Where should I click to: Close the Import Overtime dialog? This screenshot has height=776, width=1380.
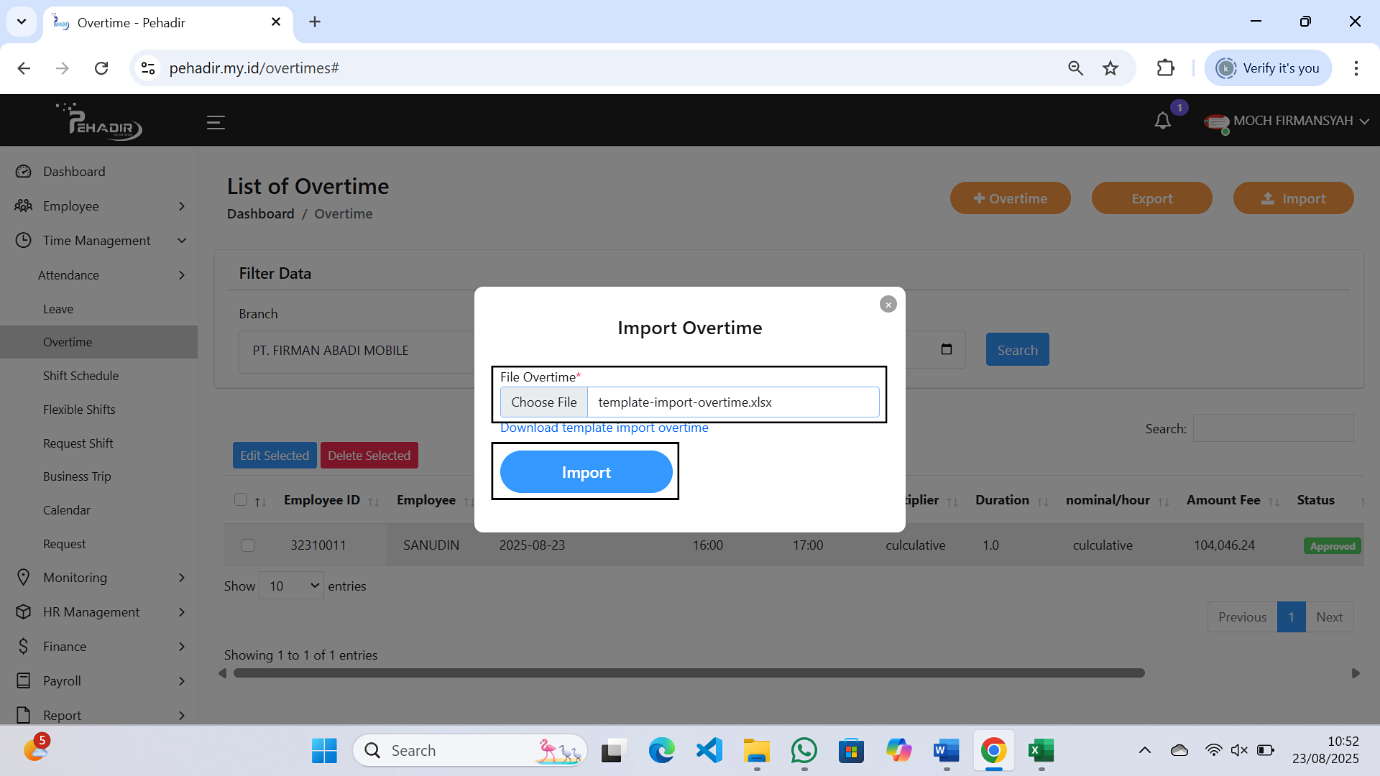(888, 304)
